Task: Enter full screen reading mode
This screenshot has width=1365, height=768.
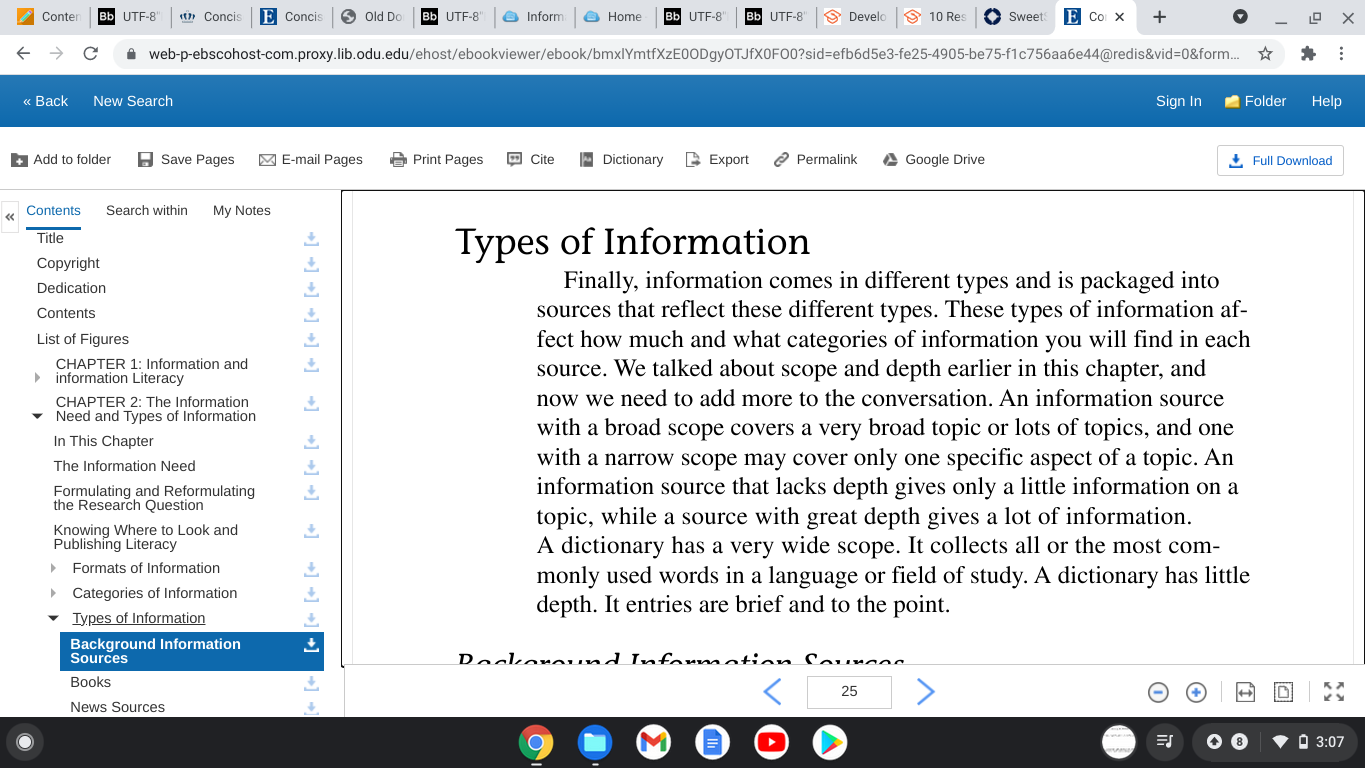Action: (x=1334, y=692)
